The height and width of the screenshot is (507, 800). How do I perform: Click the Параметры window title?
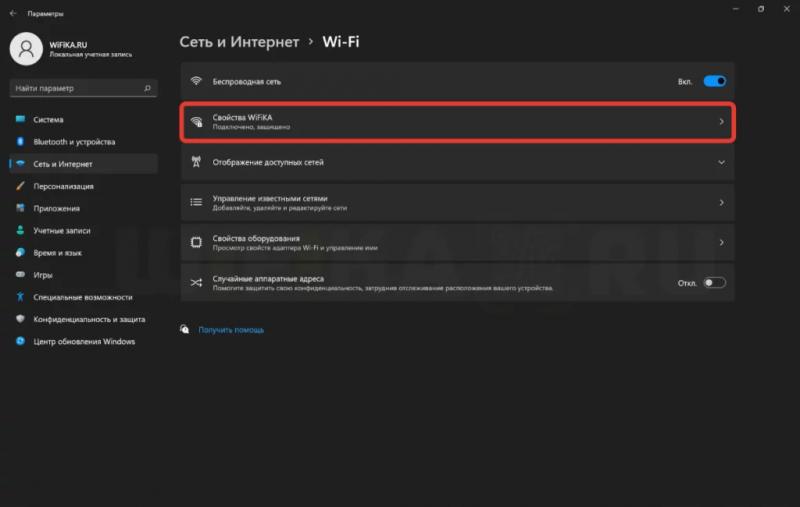(45, 14)
